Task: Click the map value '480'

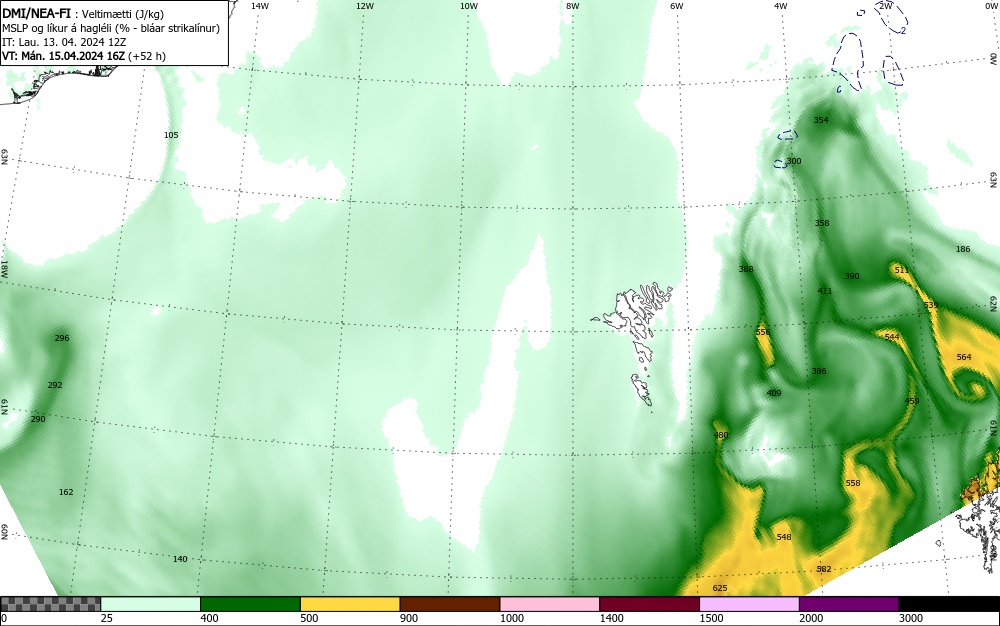Action: point(721,435)
